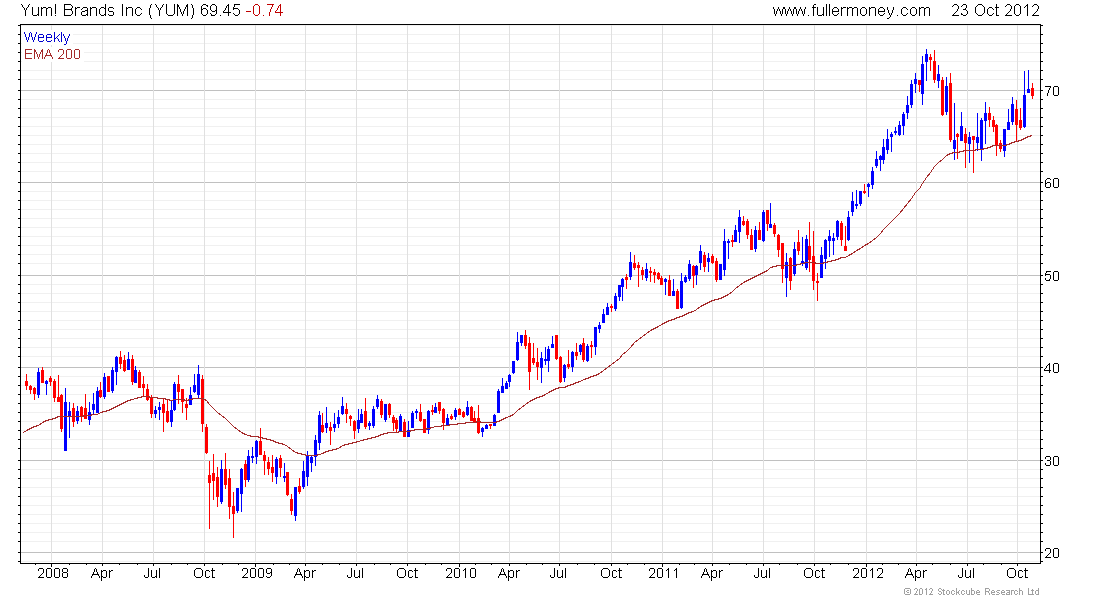Click the Oct label just before 2012

tap(814, 573)
